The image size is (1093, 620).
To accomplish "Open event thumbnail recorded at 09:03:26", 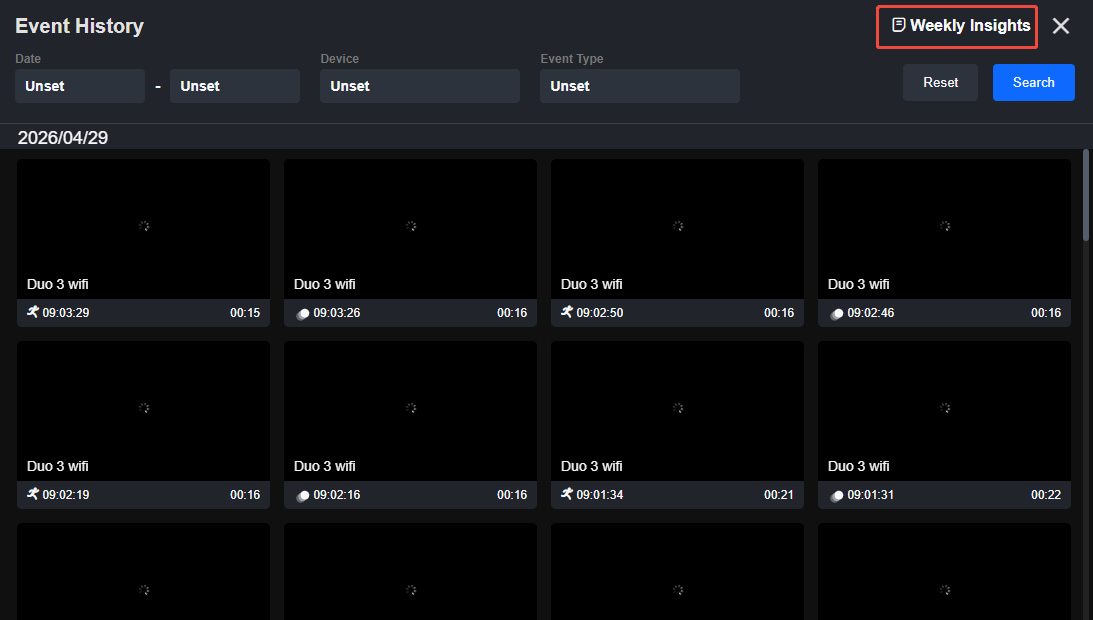I will [411, 229].
